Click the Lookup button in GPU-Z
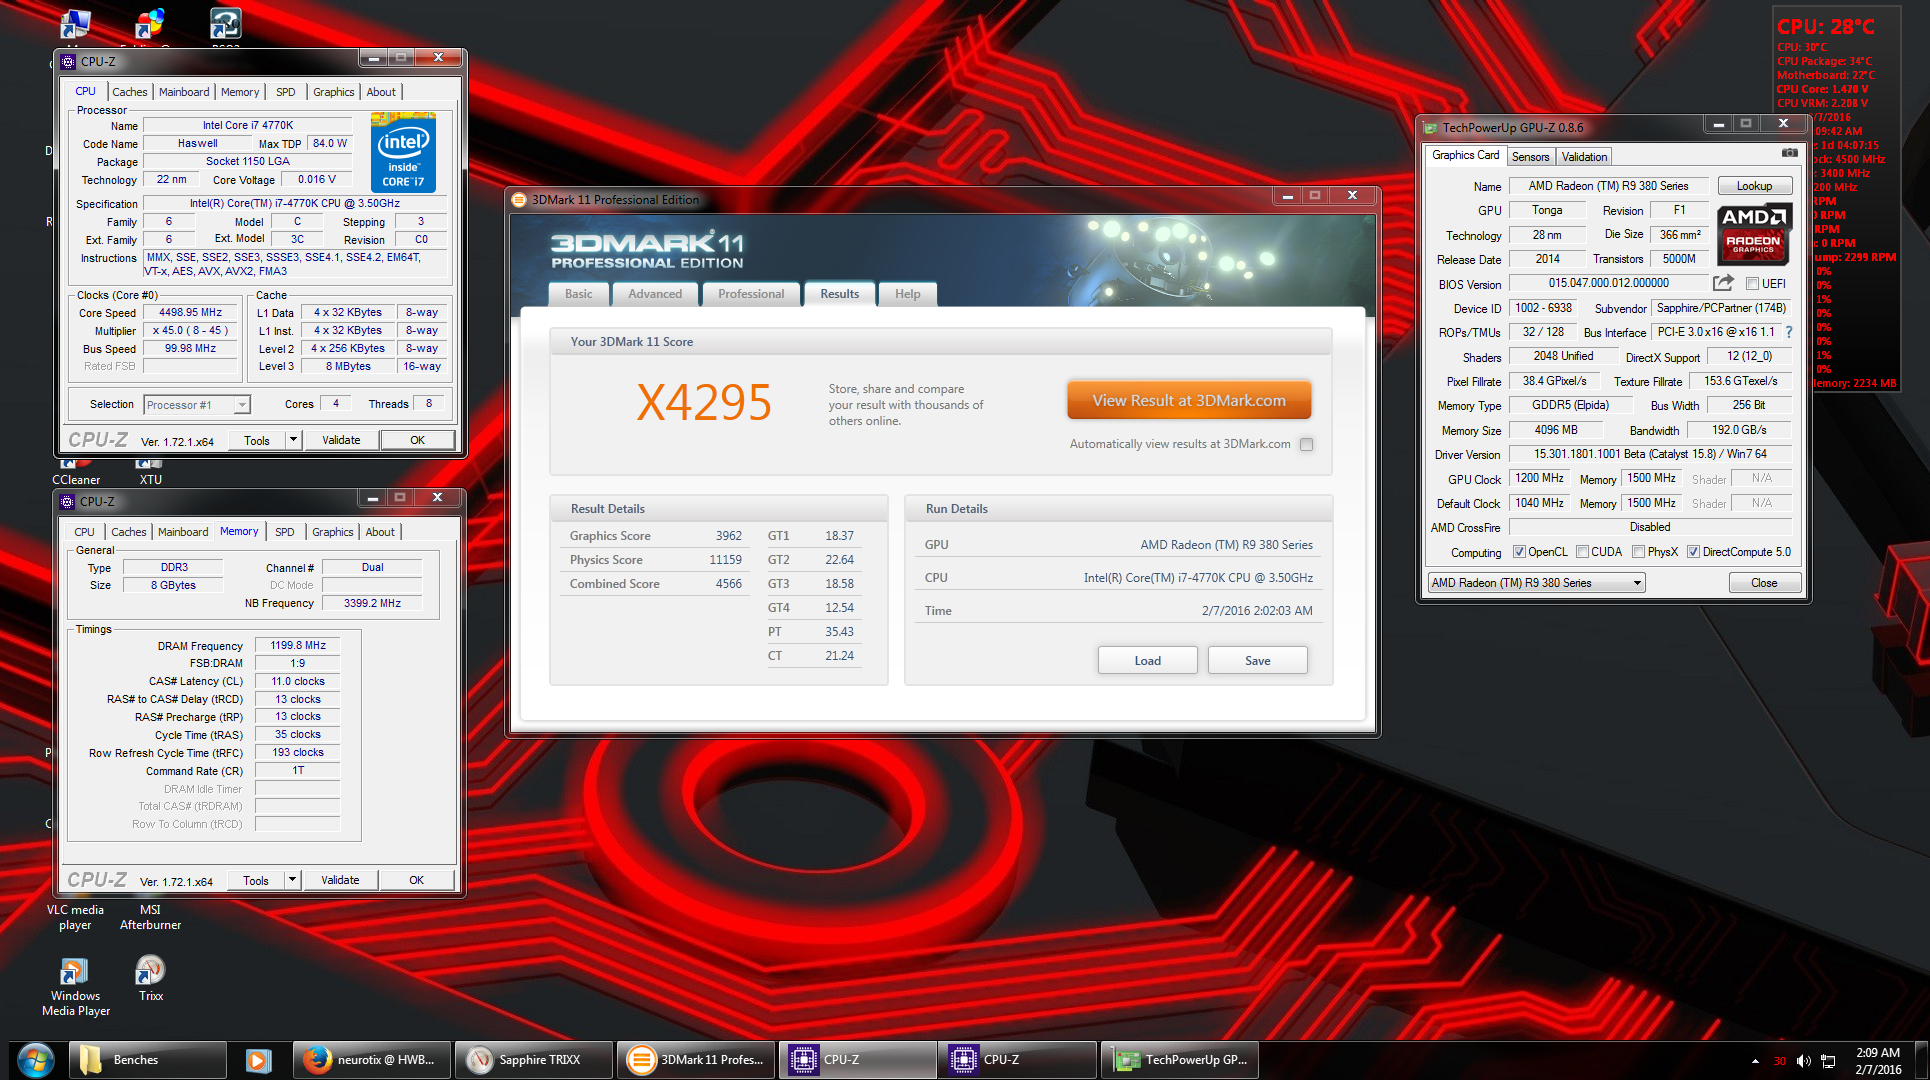This screenshot has width=1930, height=1080. [x=1754, y=186]
